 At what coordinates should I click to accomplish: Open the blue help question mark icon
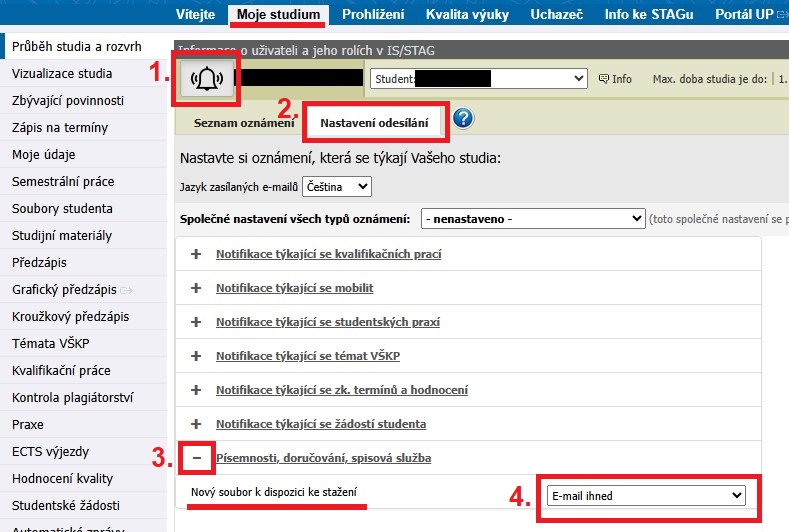[x=463, y=119]
